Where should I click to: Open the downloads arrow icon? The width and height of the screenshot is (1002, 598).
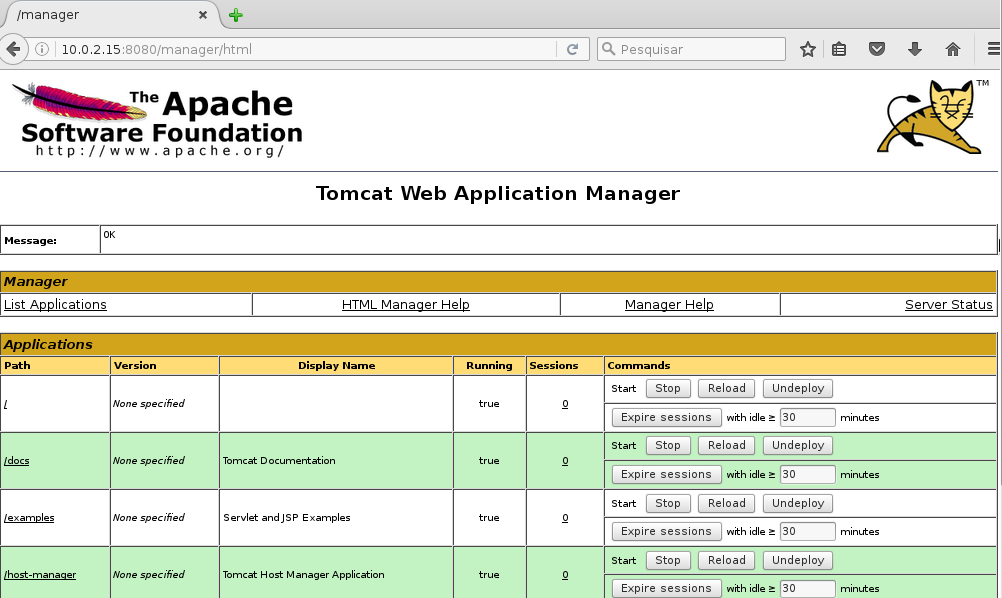(x=914, y=49)
